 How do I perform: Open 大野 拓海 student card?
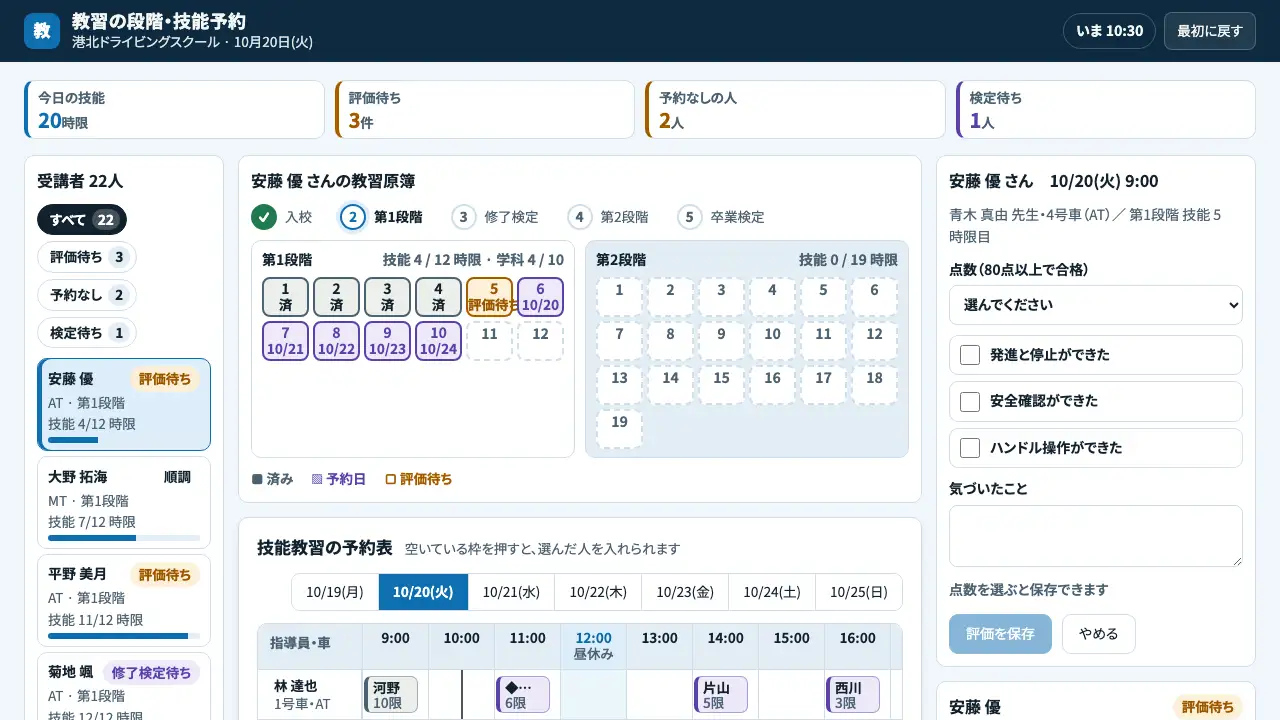[x=124, y=503]
